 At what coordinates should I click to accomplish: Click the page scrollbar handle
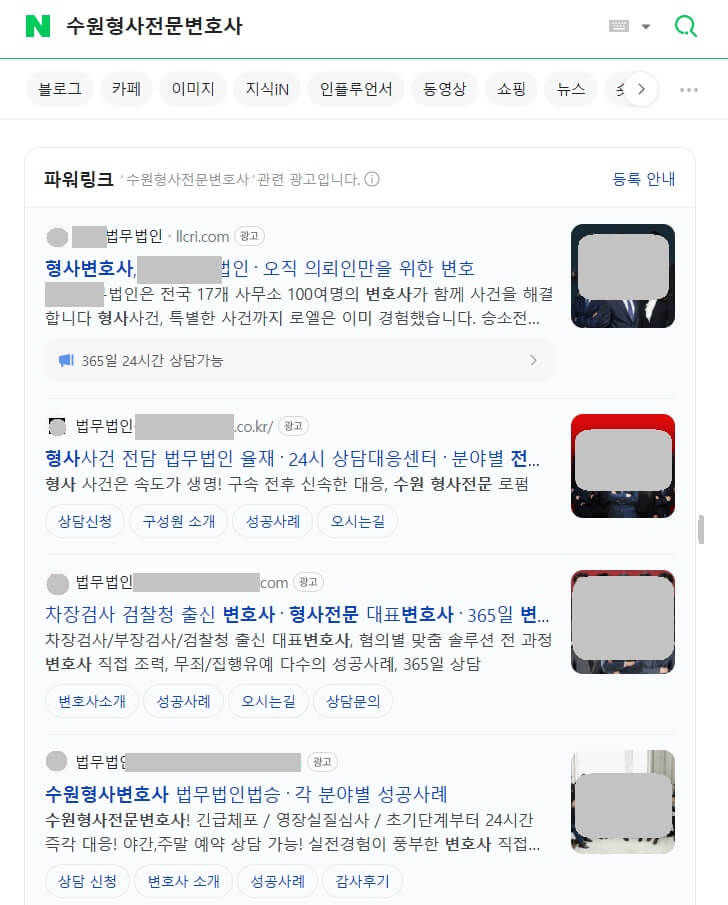coord(701,529)
